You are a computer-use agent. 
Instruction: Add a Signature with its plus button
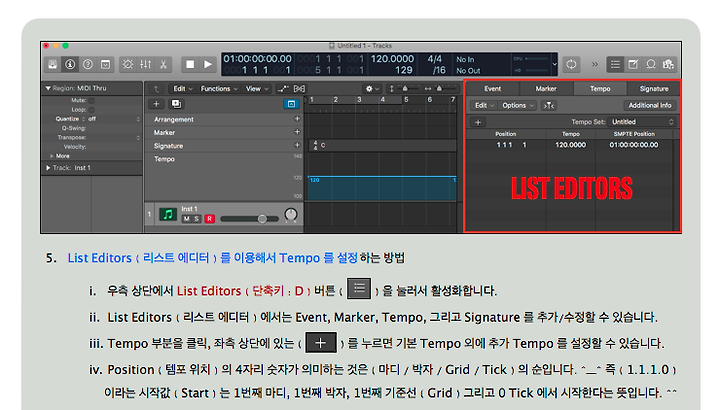pyautogui.click(x=297, y=146)
